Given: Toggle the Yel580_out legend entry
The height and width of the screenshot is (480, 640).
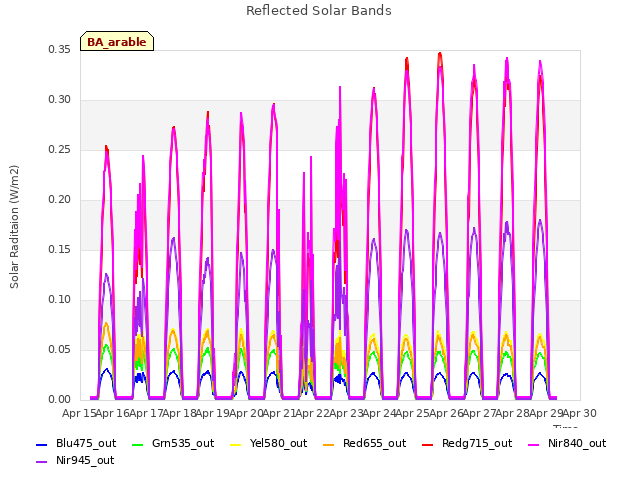Looking at the screenshot, I should [x=269, y=444].
